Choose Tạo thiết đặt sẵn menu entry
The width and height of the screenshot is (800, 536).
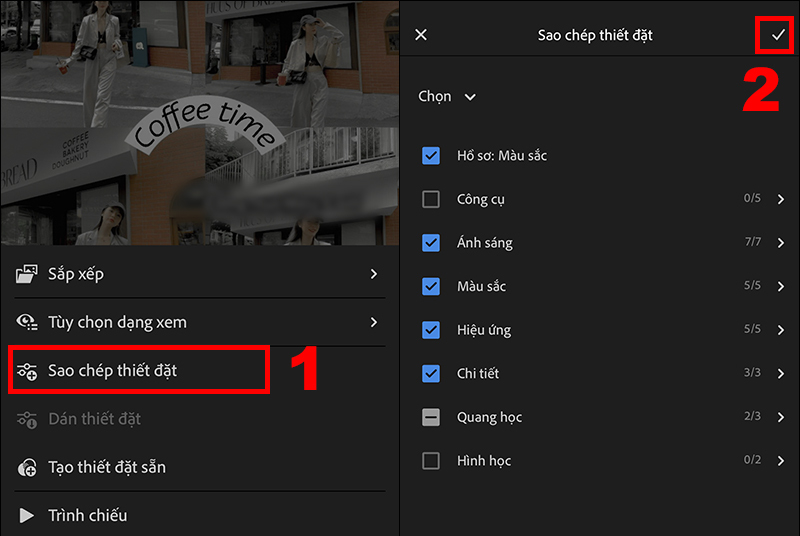(199, 467)
